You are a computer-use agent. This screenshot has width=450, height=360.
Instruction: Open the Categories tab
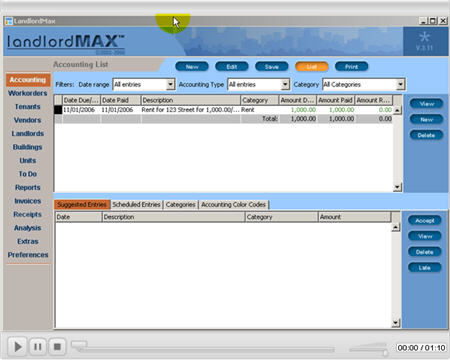click(x=180, y=205)
